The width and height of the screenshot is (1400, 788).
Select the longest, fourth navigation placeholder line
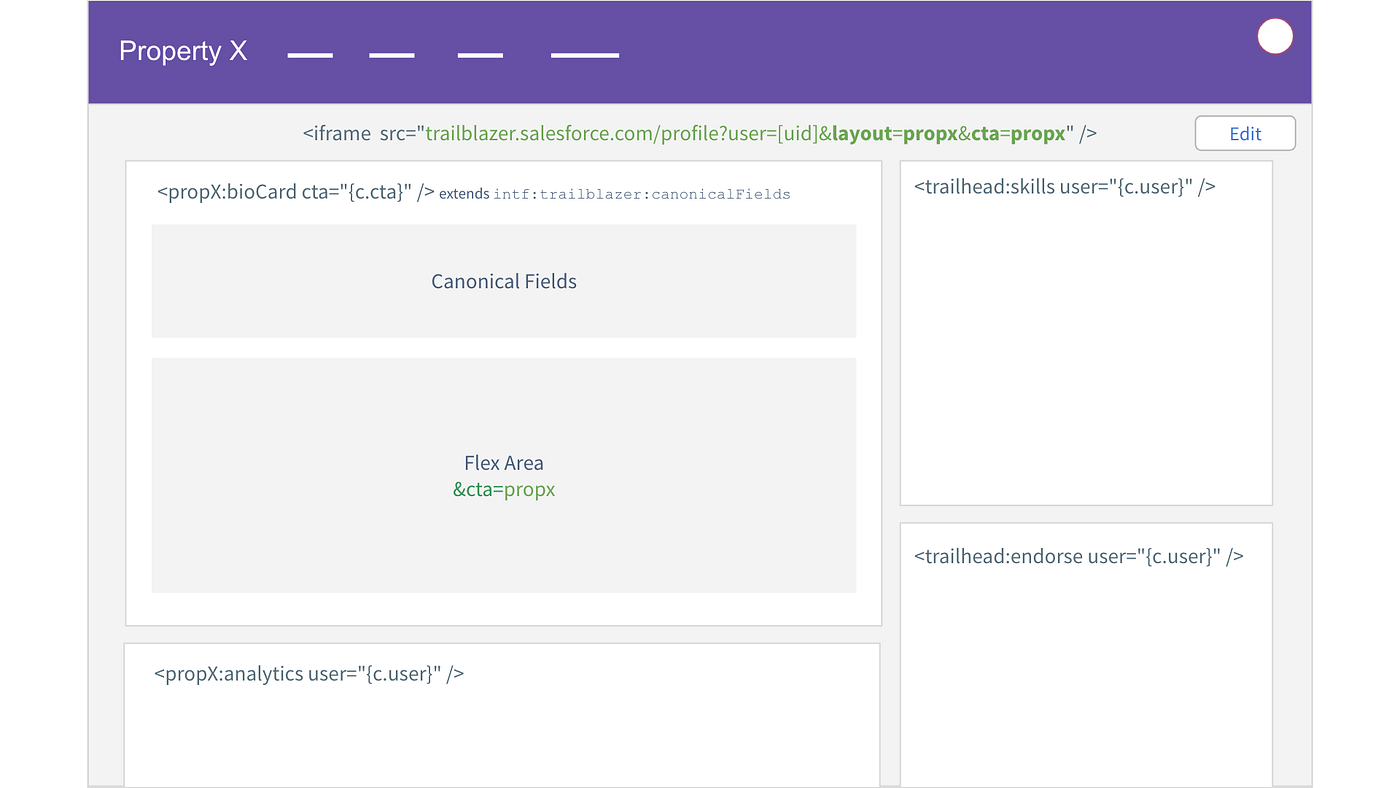(585, 55)
